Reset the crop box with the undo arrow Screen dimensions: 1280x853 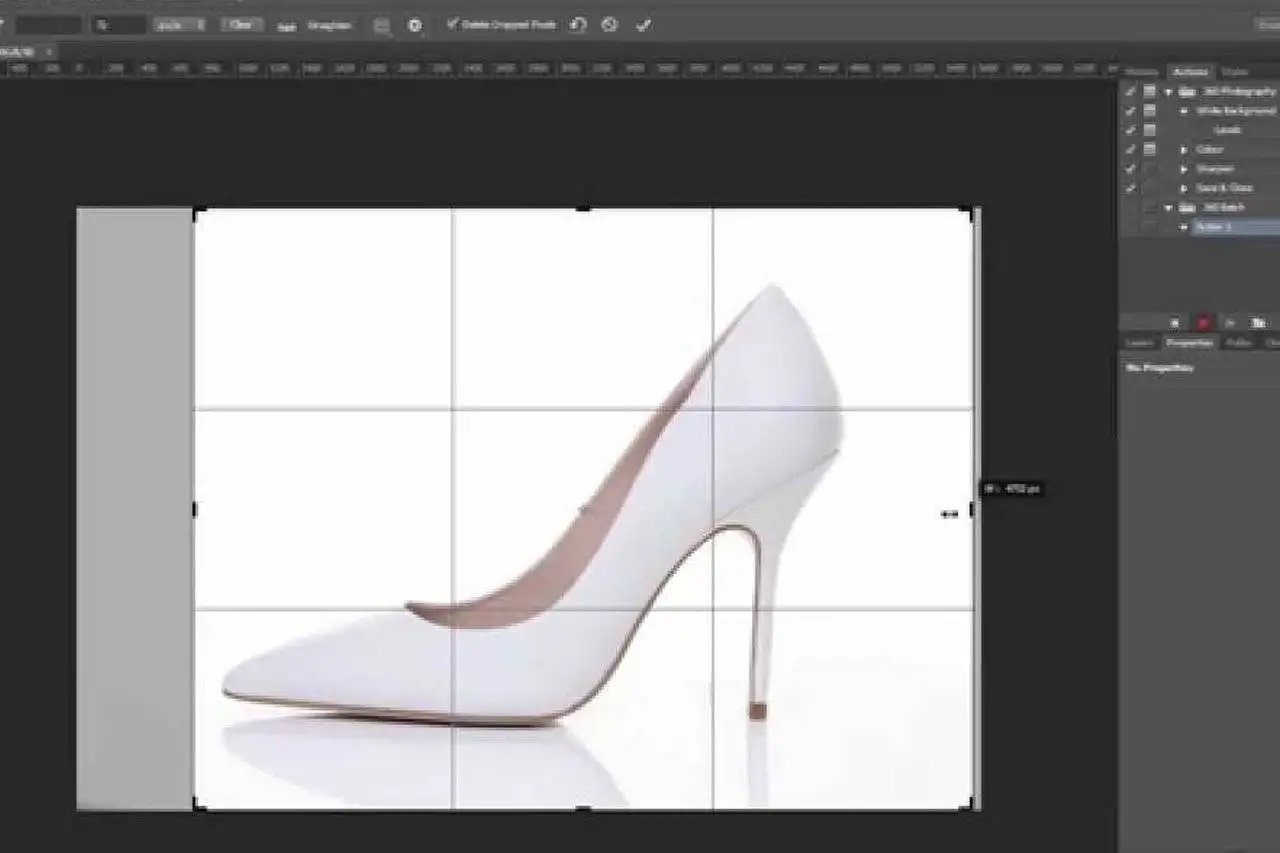point(578,25)
